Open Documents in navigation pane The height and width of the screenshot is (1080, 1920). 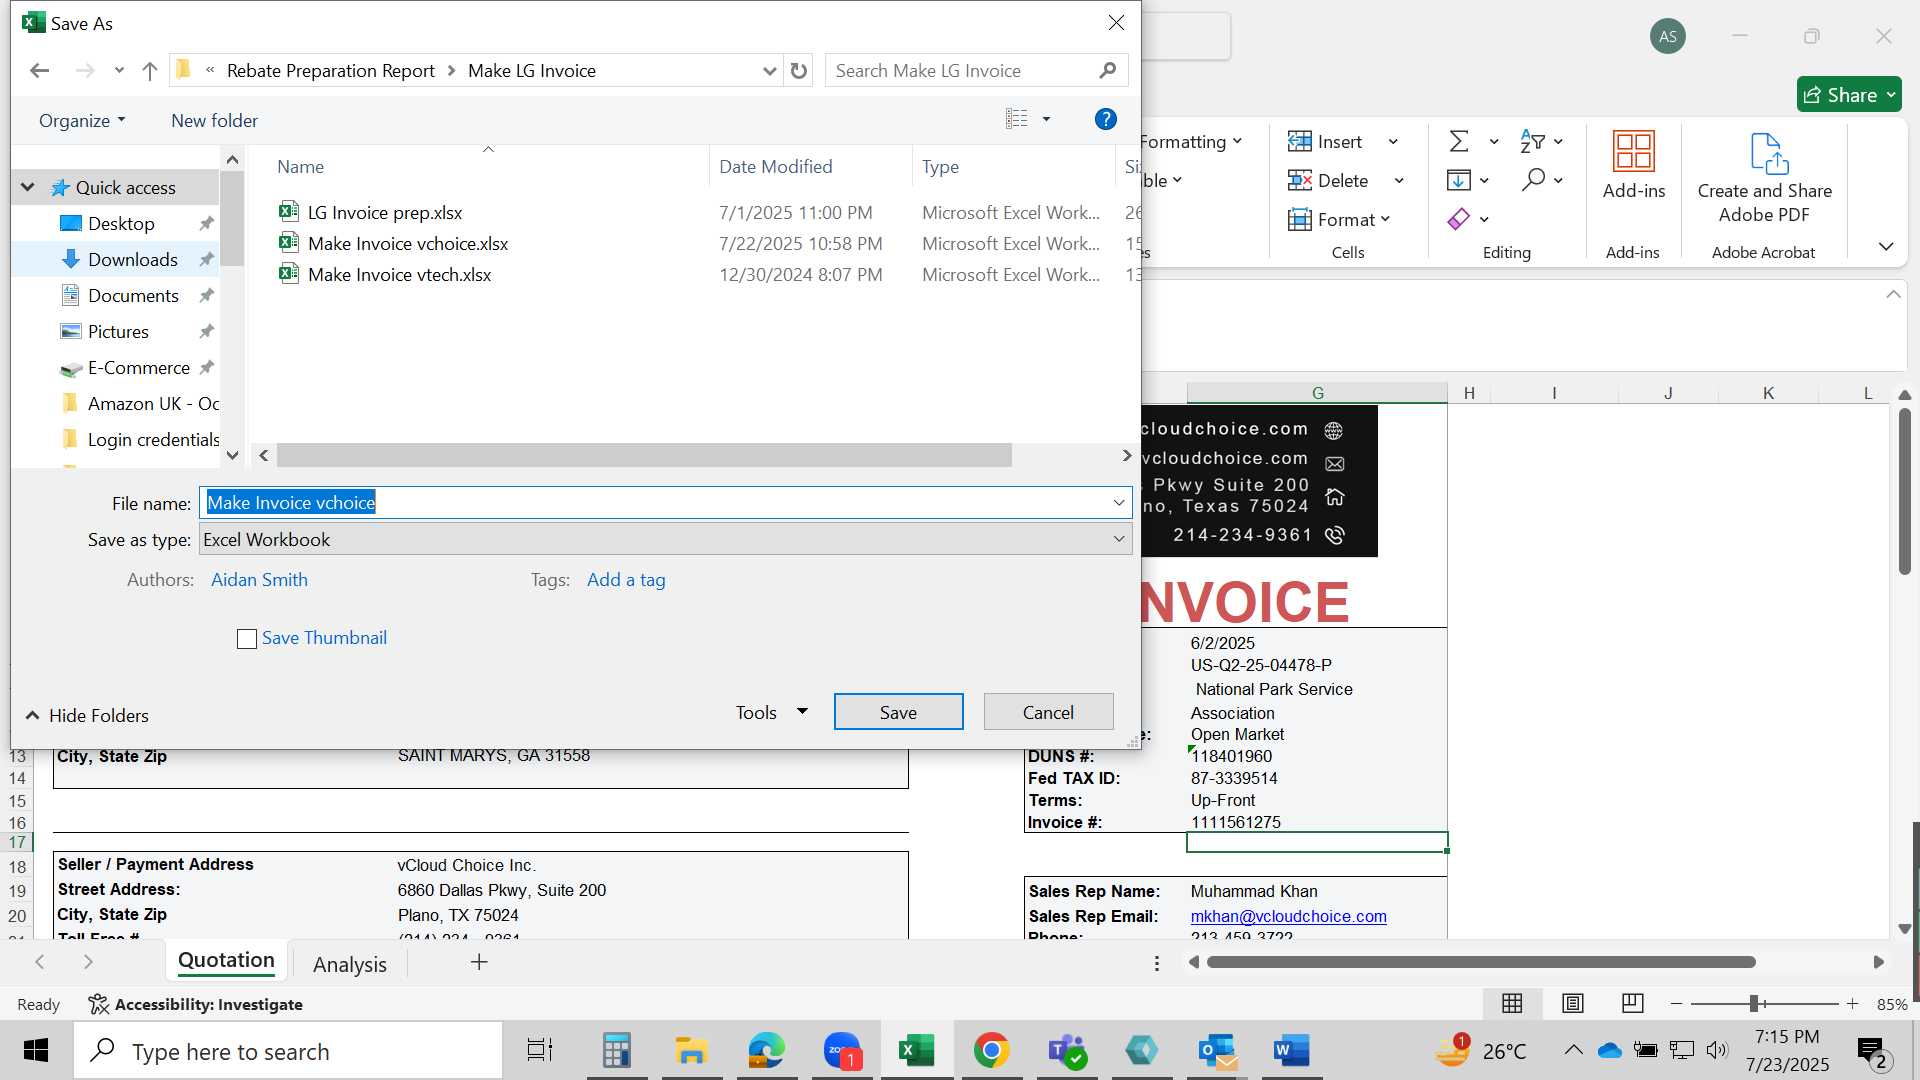[x=133, y=296]
